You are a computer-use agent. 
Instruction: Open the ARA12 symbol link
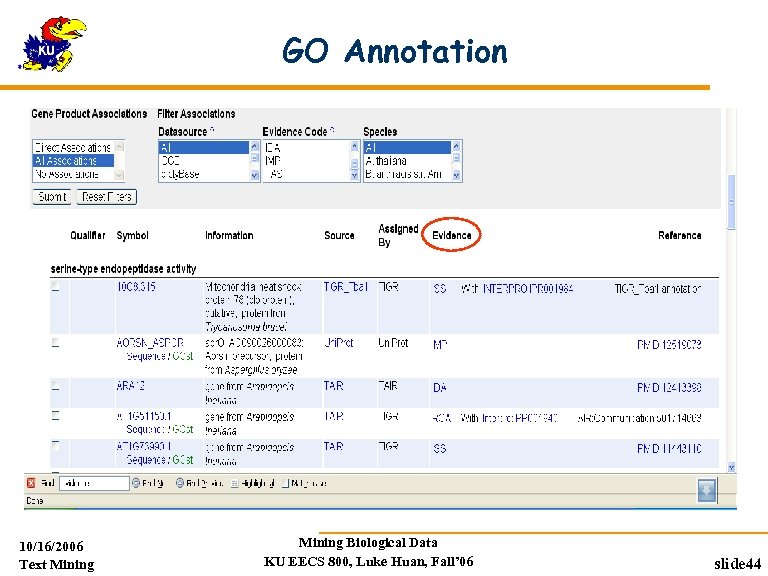pyautogui.click(x=131, y=386)
